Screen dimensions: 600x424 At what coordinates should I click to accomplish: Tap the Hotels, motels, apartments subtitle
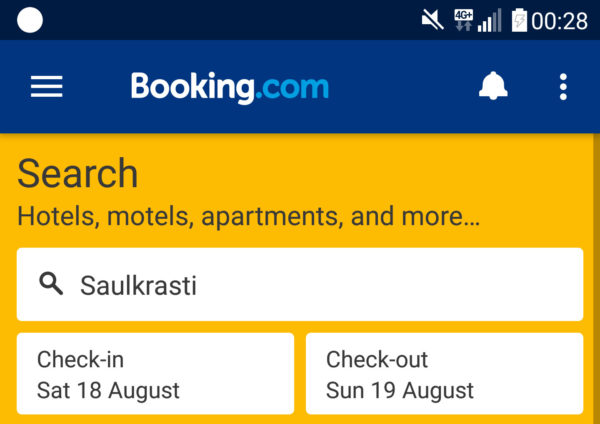(248, 217)
